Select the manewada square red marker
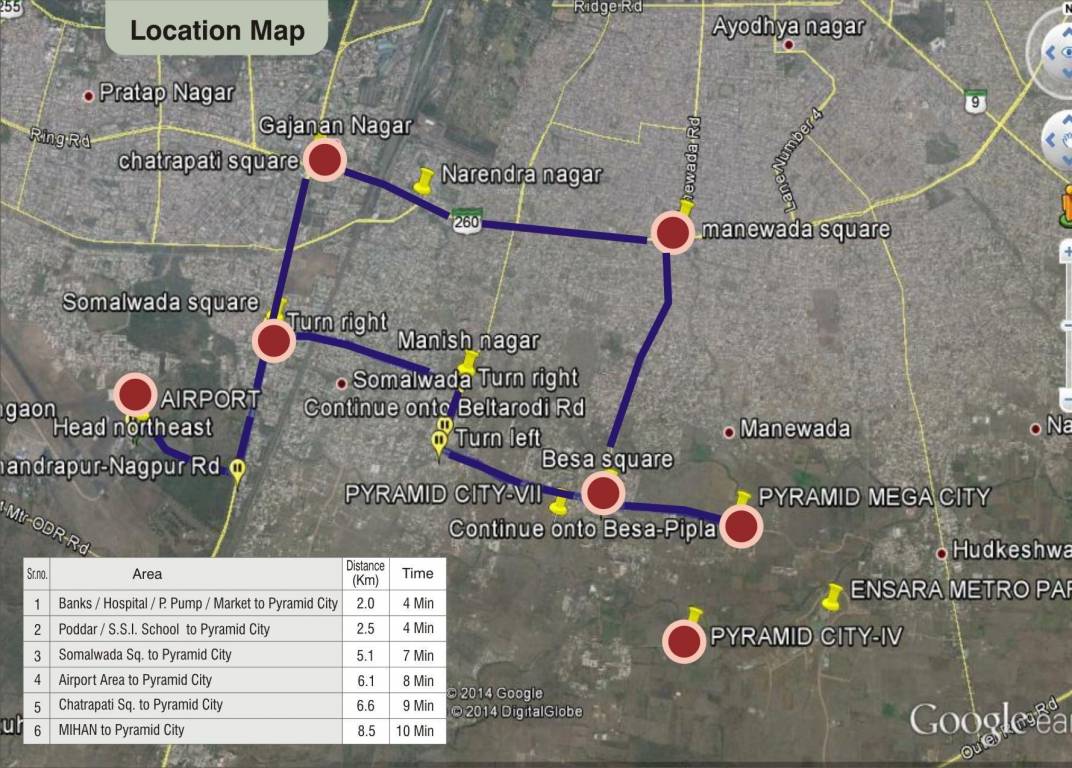Viewport: 1072px width, 768px height. 671,233
